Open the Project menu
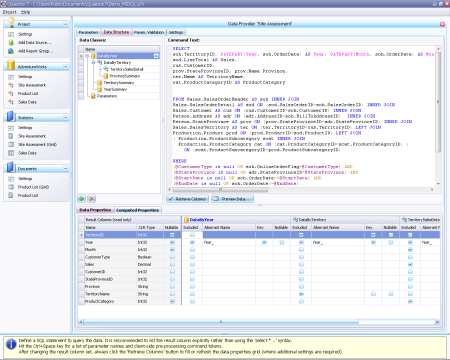Image resolution: width=450 pixels, height=360 pixels. (x=9, y=12)
